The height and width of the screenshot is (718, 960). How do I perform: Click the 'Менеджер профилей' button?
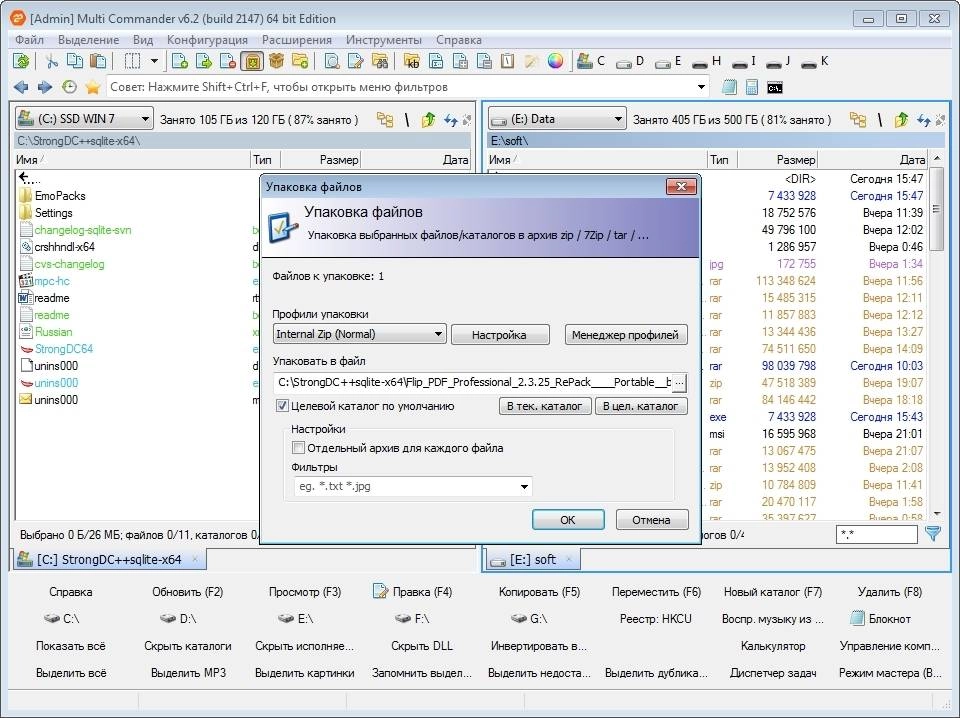point(625,335)
